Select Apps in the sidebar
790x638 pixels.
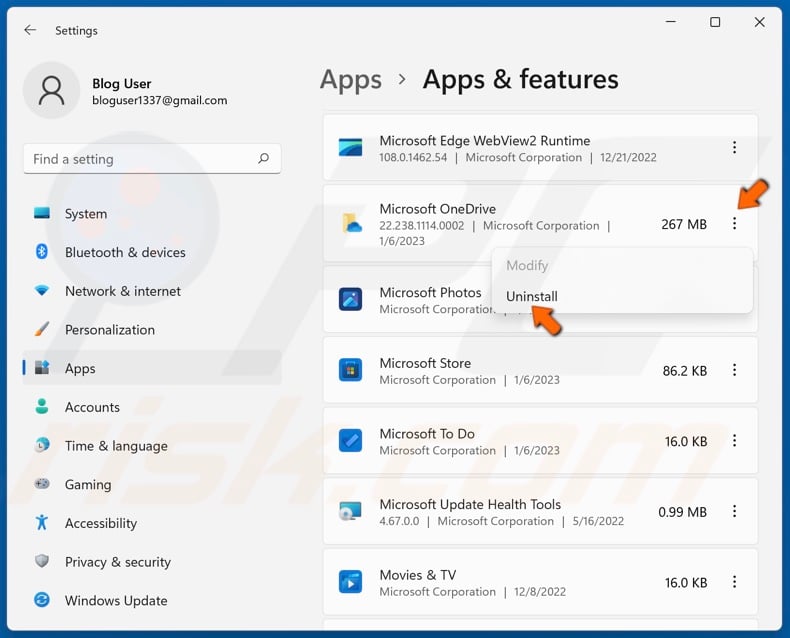152,368
